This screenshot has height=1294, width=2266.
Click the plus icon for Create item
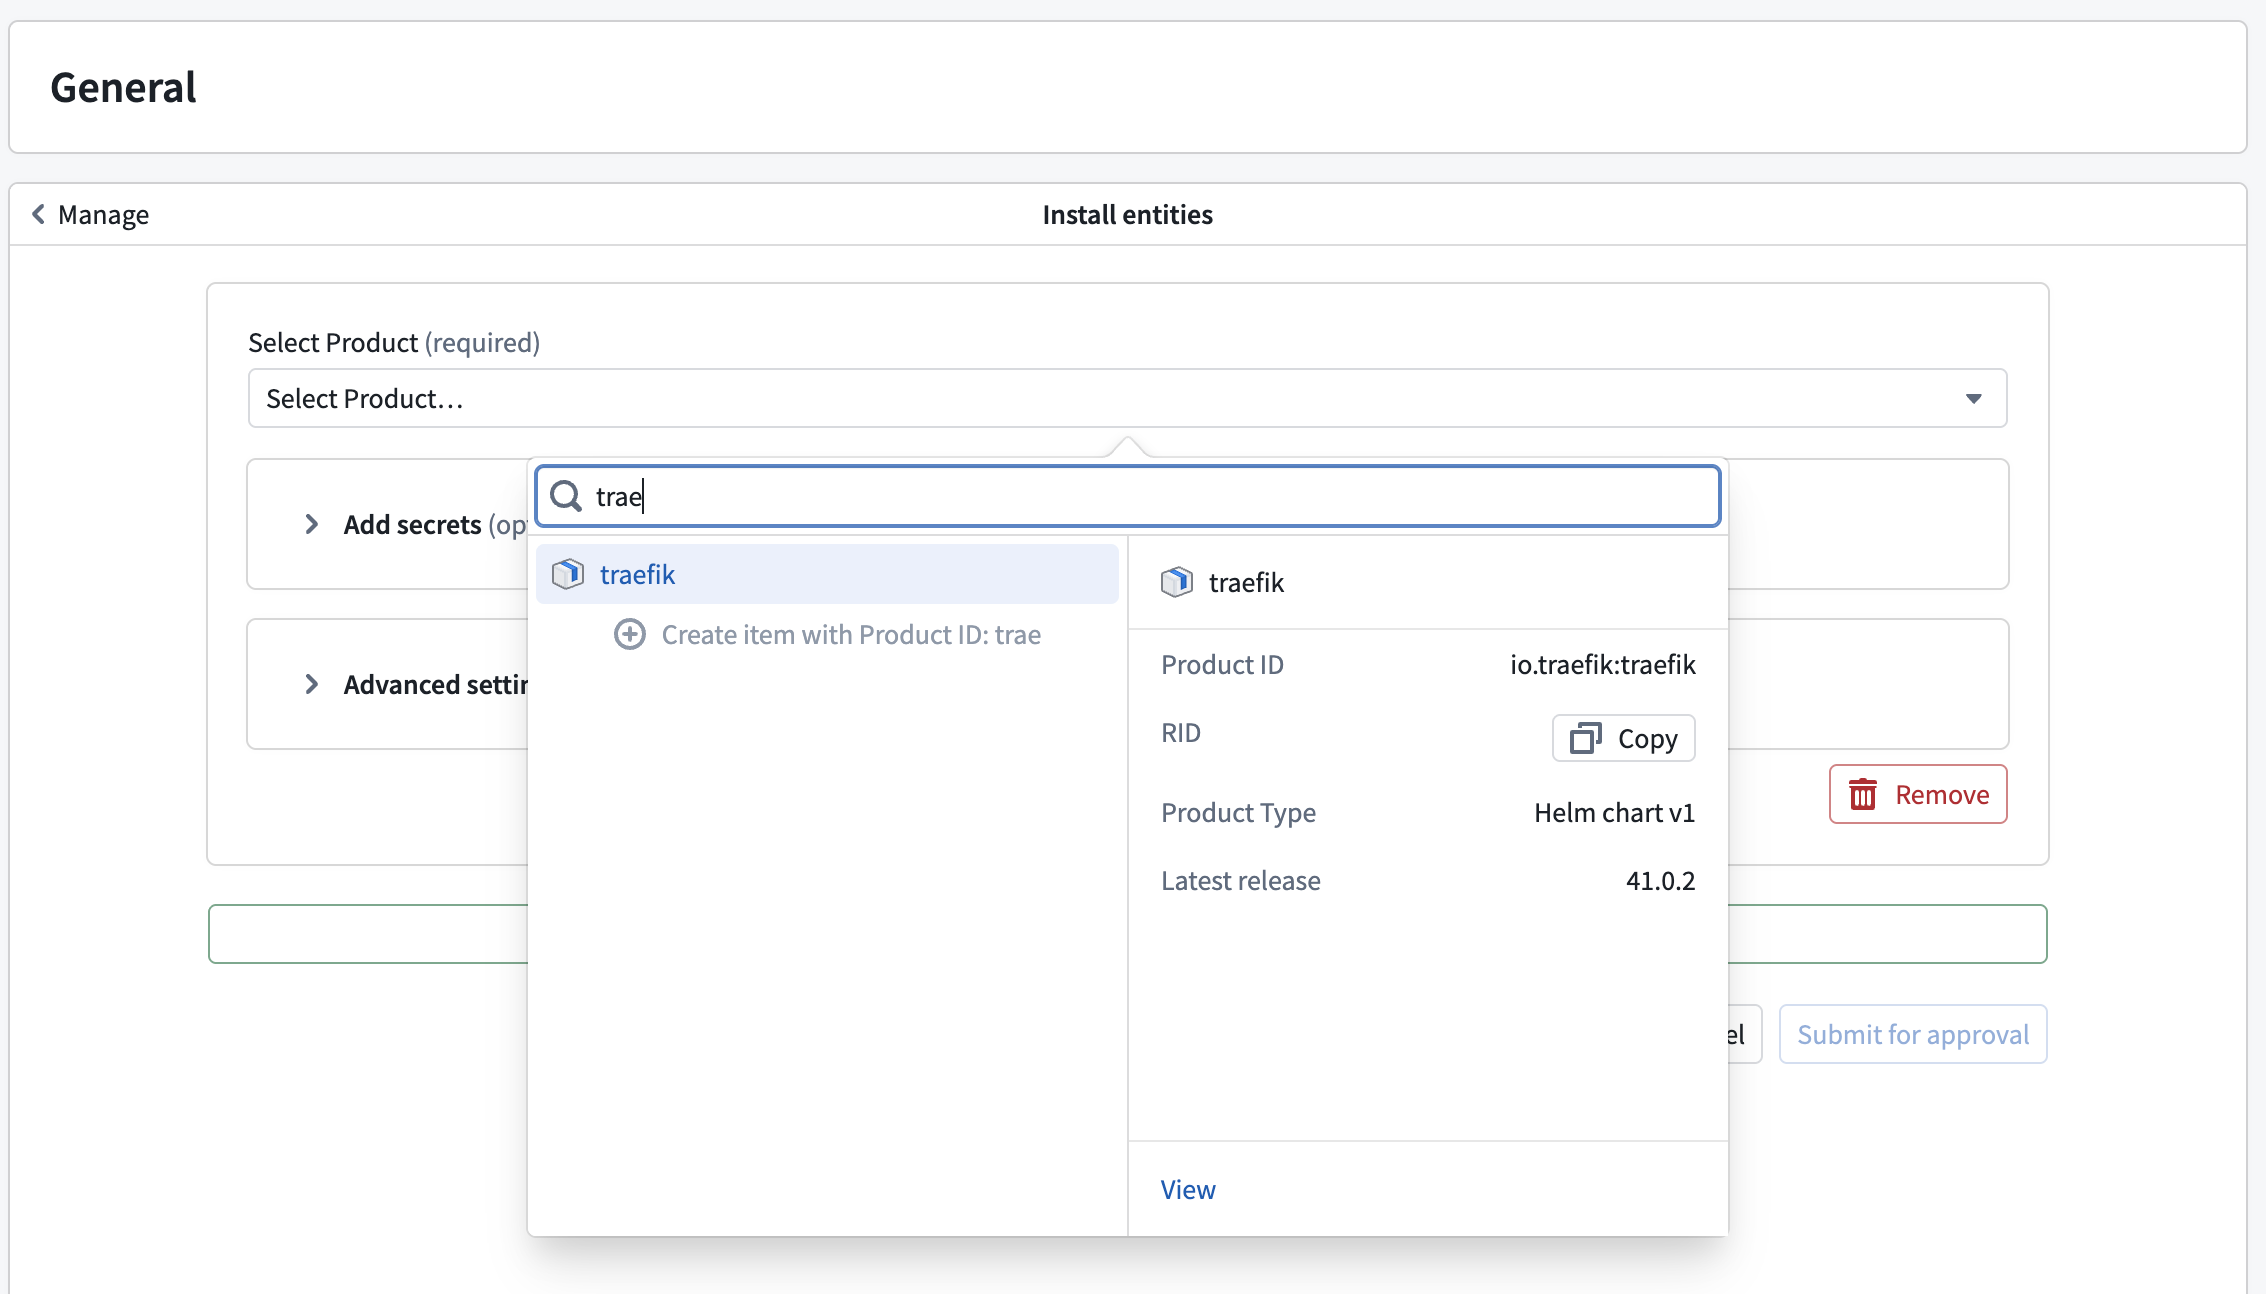629,634
